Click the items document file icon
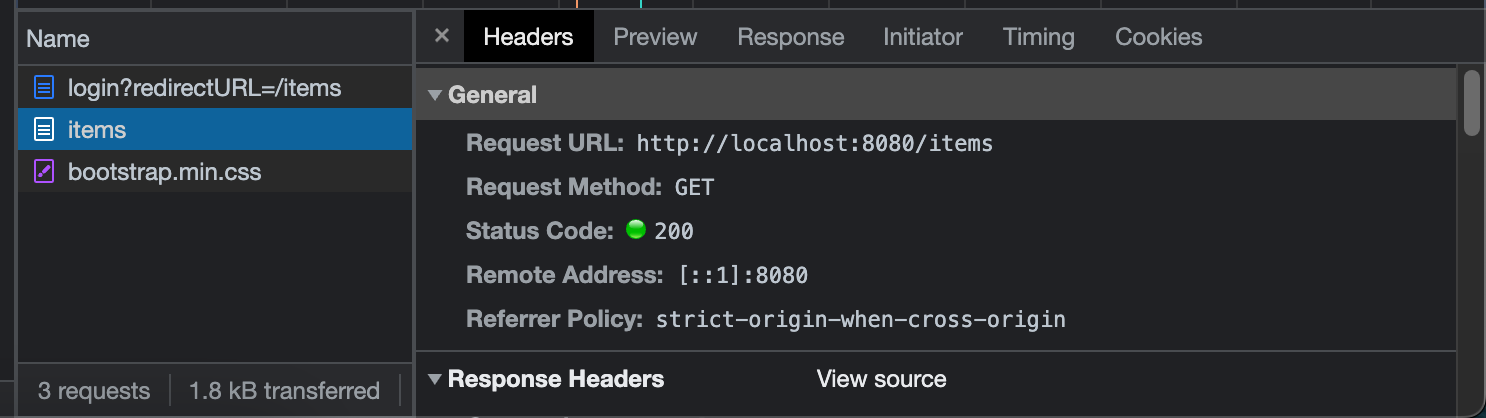 pyautogui.click(x=43, y=130)
